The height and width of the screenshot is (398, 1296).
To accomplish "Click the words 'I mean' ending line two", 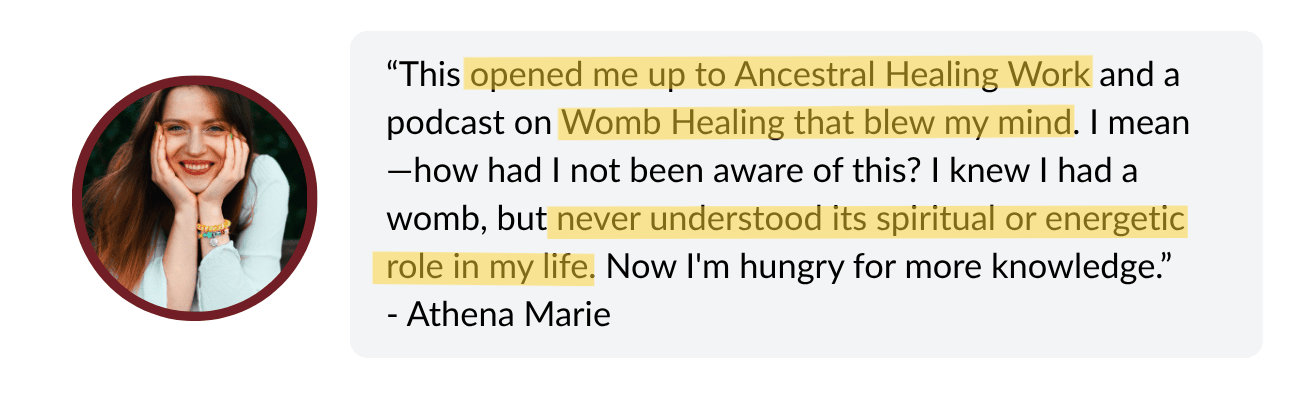I will (x=1141, y=123).
